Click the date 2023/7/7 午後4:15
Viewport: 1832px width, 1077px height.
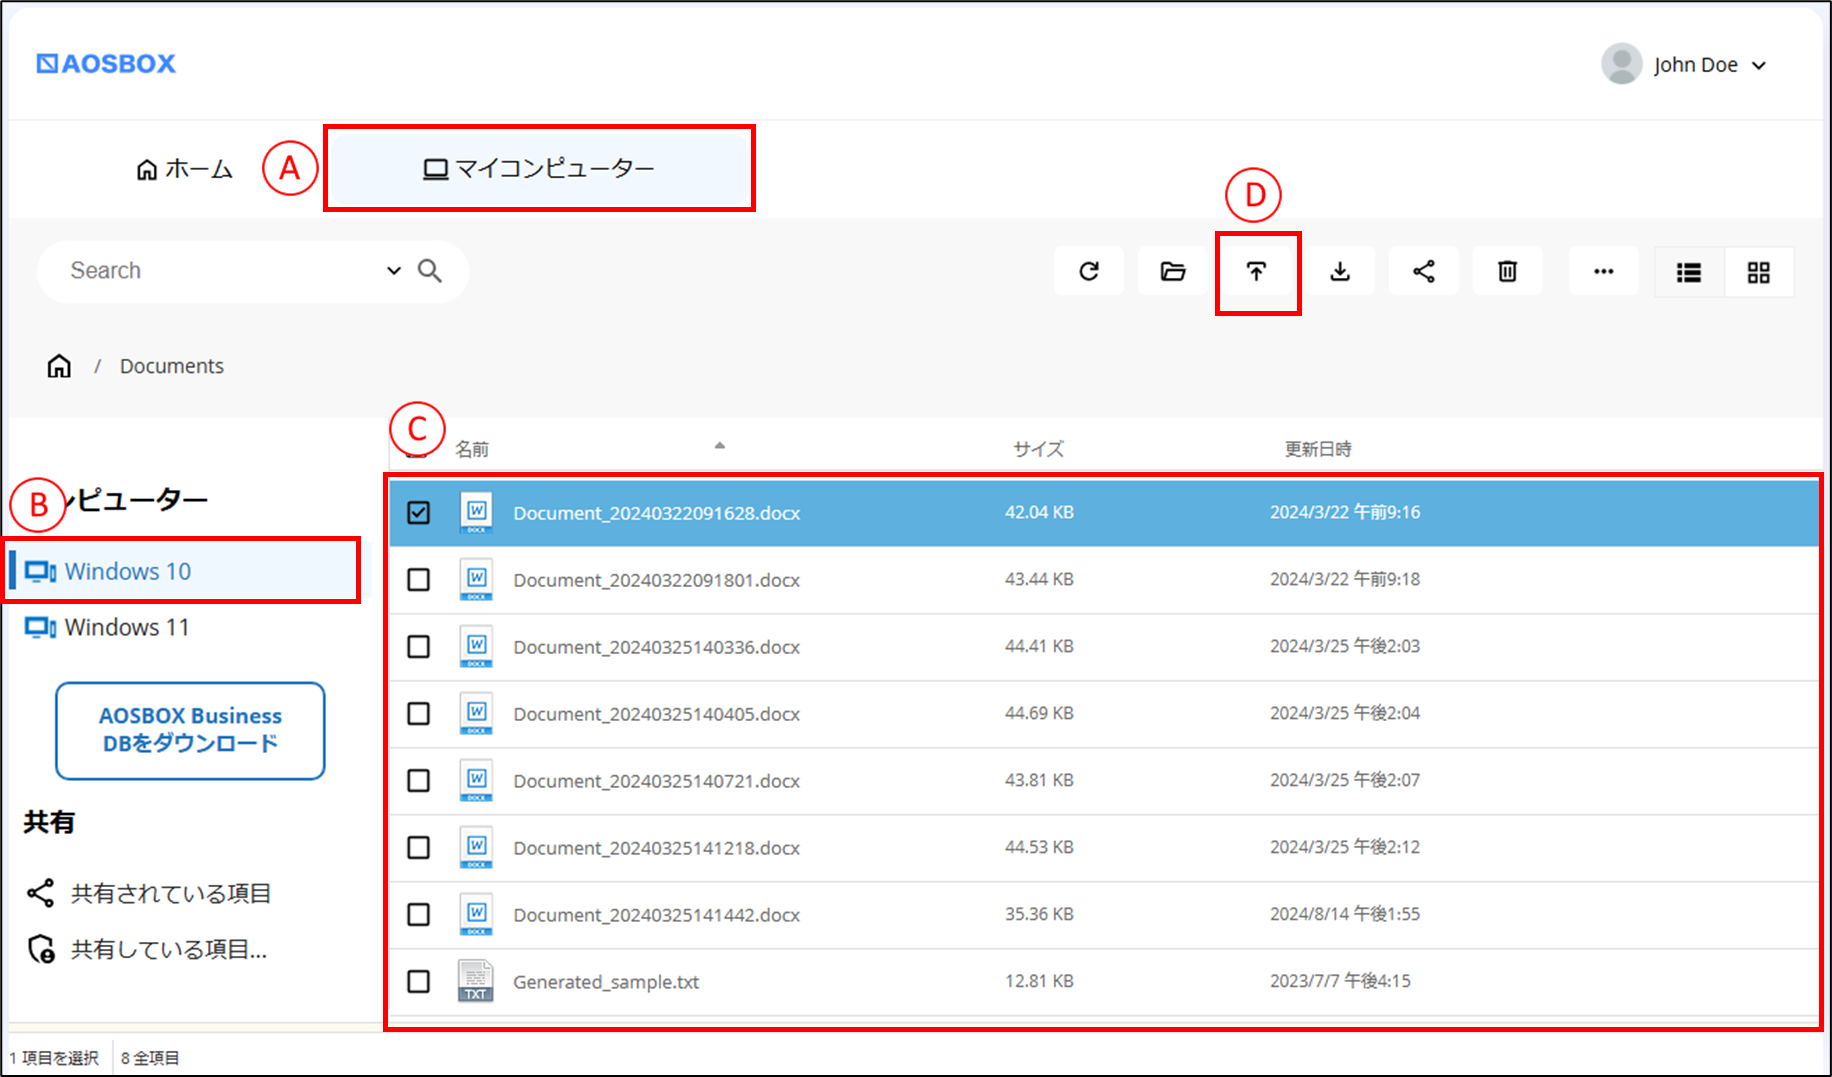click(1340, 981)
